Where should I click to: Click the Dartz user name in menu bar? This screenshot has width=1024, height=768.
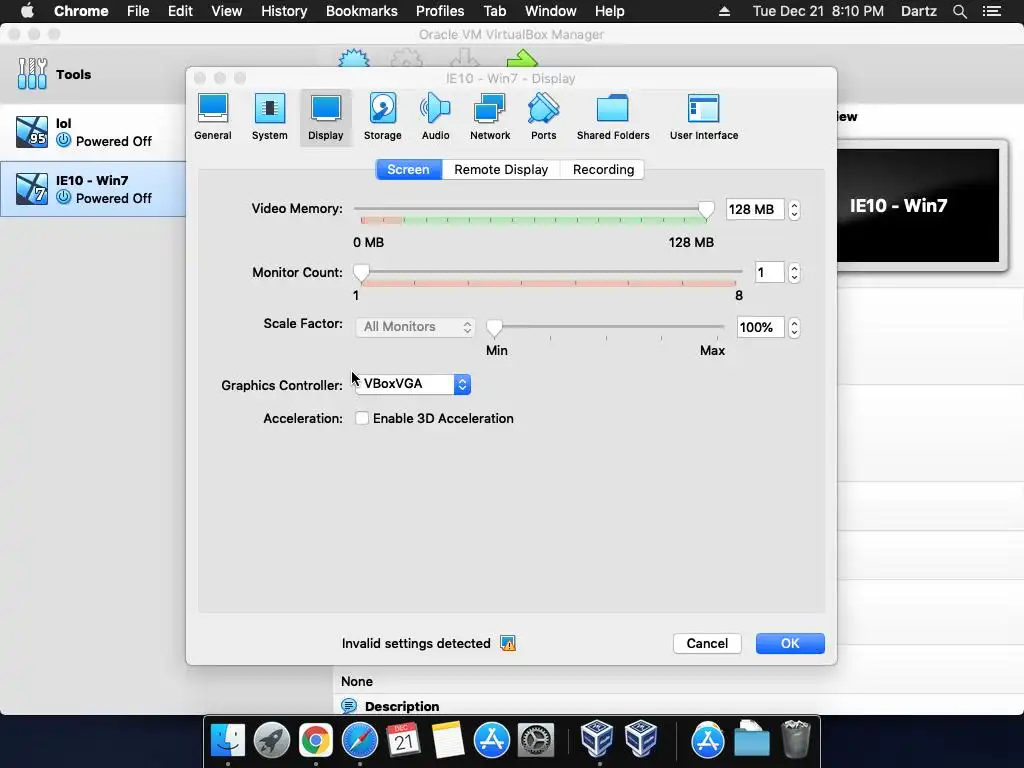919,11
